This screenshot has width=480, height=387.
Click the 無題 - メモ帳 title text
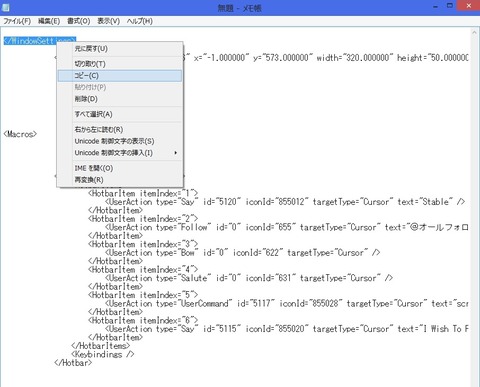pos(239,8)
